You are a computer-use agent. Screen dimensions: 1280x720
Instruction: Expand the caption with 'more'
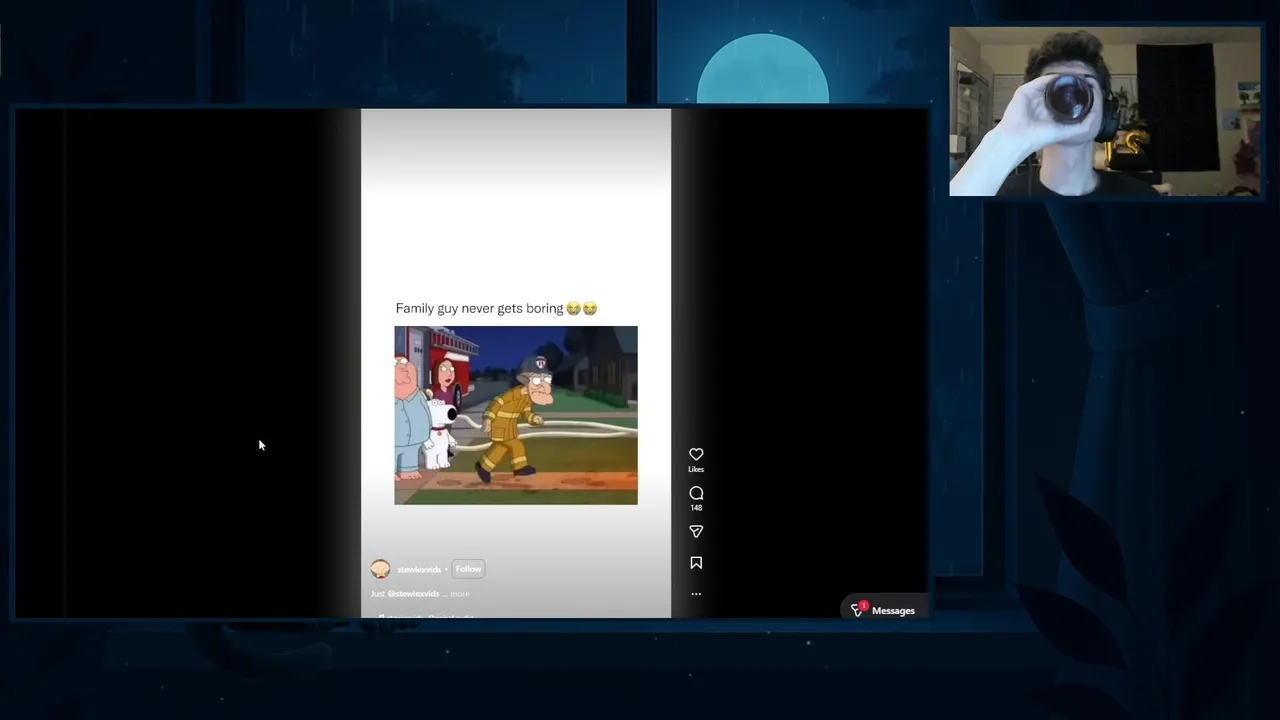[459, 594]
